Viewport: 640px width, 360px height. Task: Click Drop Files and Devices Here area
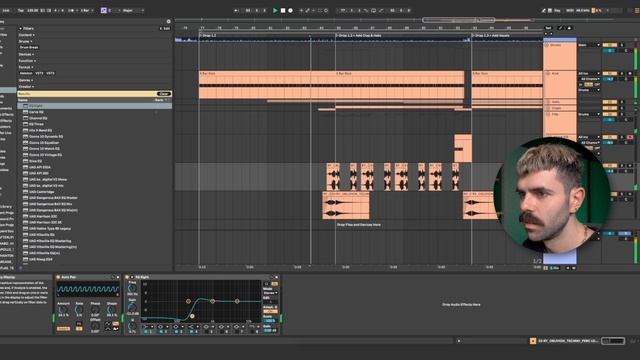(x=359, y=224)
